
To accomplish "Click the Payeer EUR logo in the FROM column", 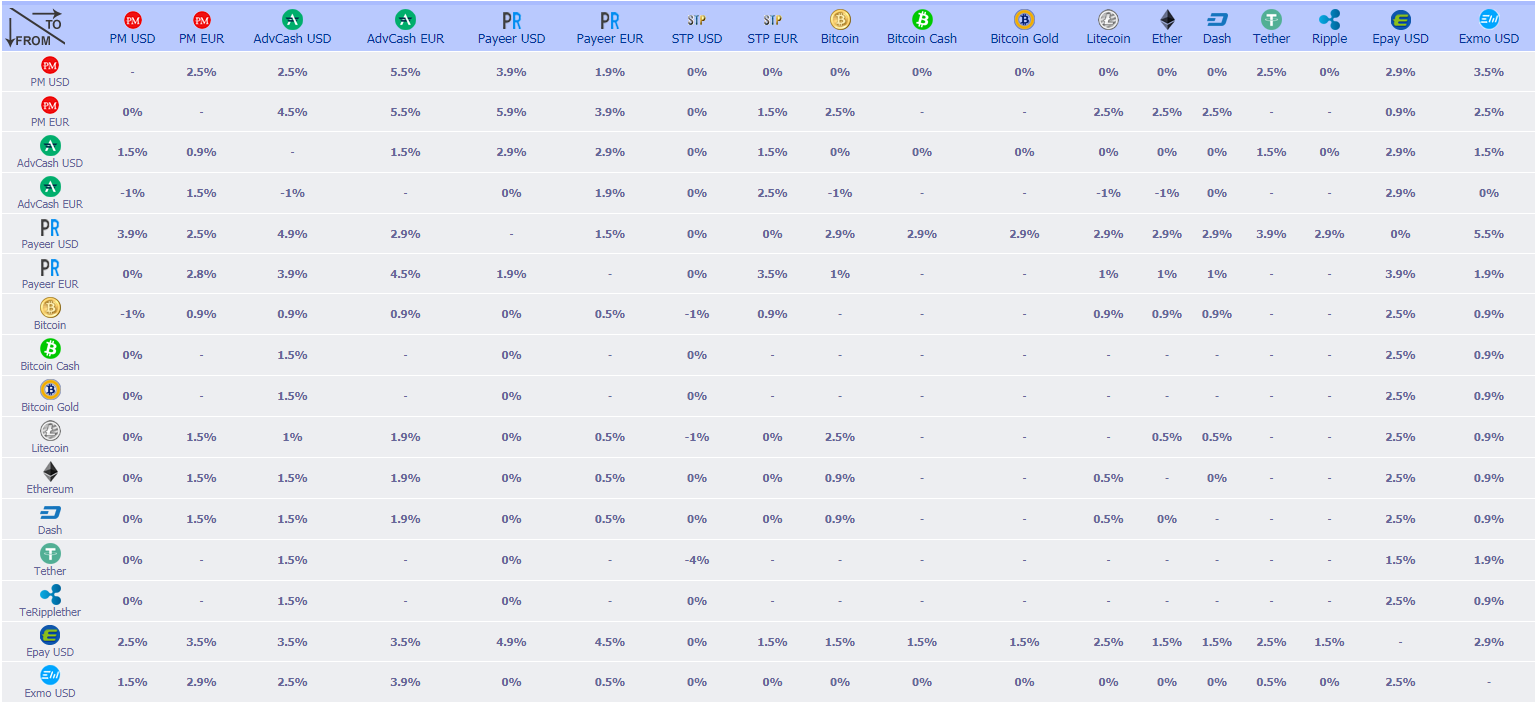I will click(50, 267).
